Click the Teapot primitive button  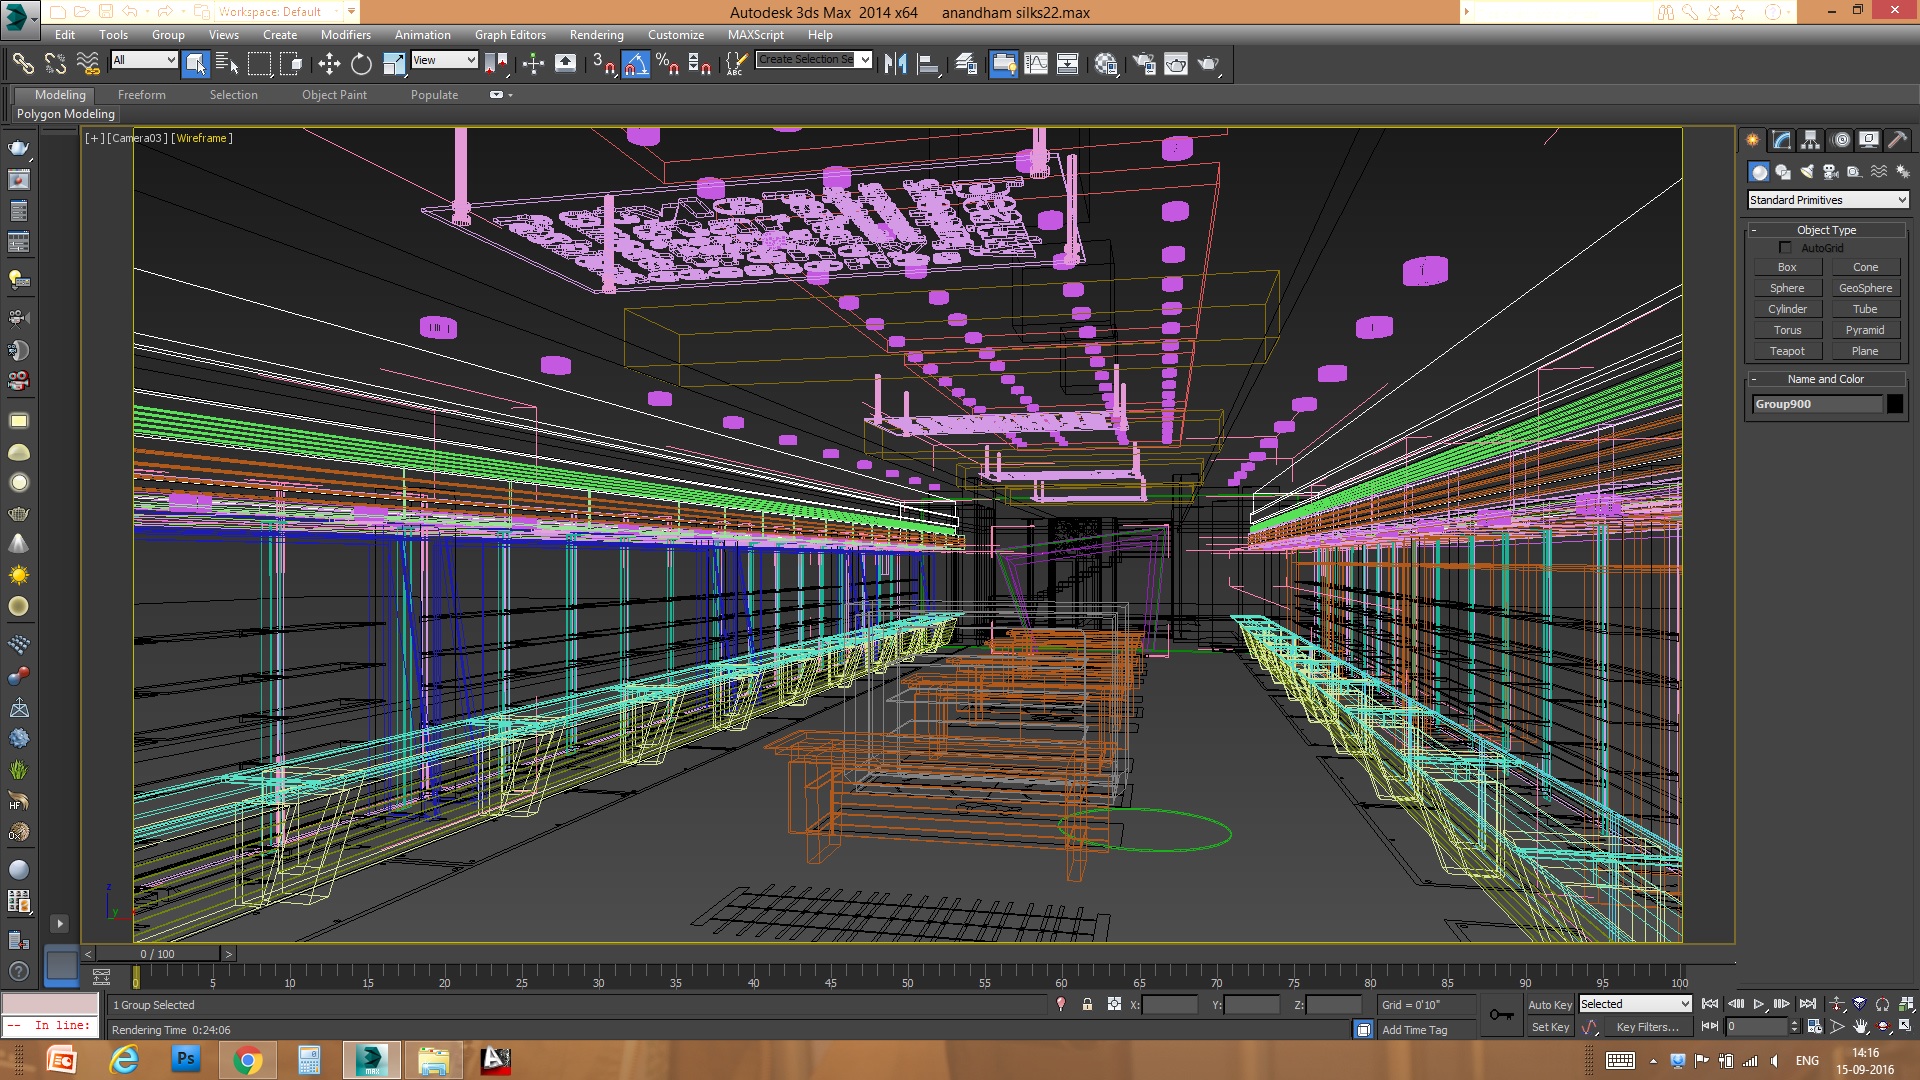pos(1787,351)
